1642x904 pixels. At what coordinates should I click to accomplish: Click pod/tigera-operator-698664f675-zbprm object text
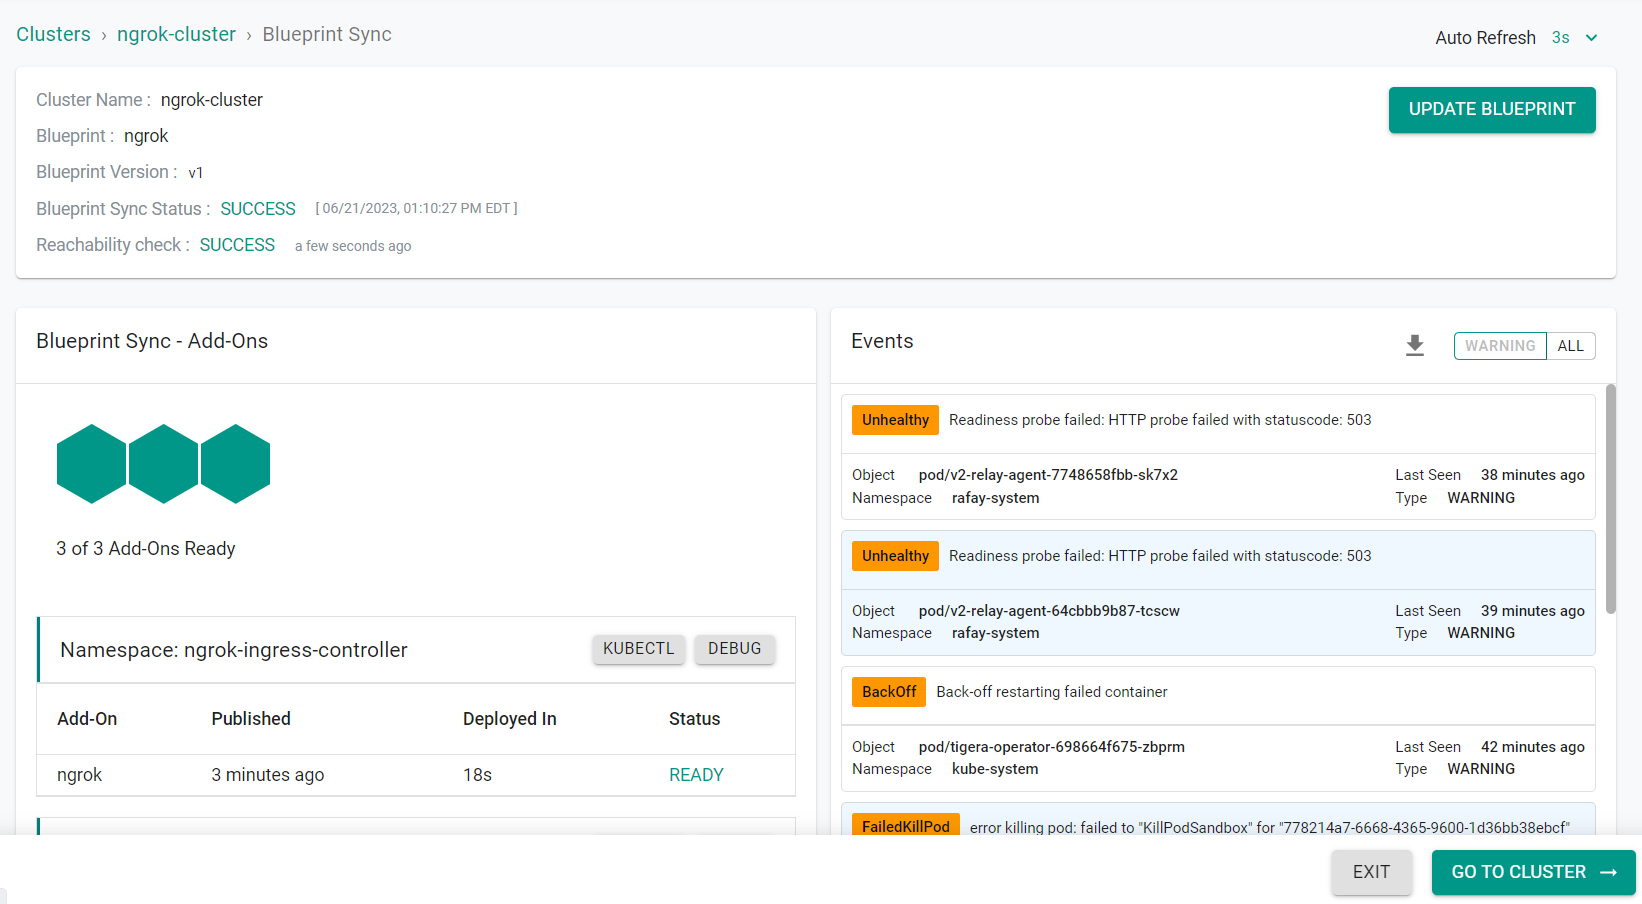(x=1052, y=747)
